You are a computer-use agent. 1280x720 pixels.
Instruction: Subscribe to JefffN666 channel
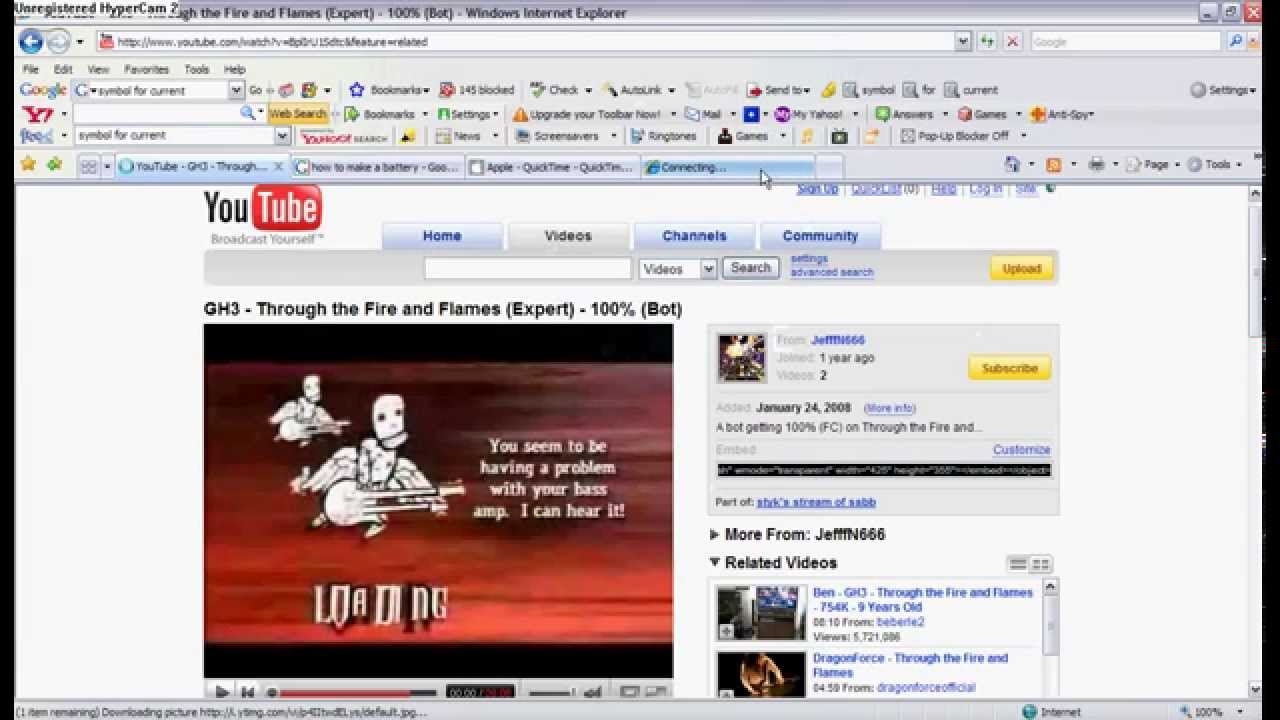(x=1009, y=368)
